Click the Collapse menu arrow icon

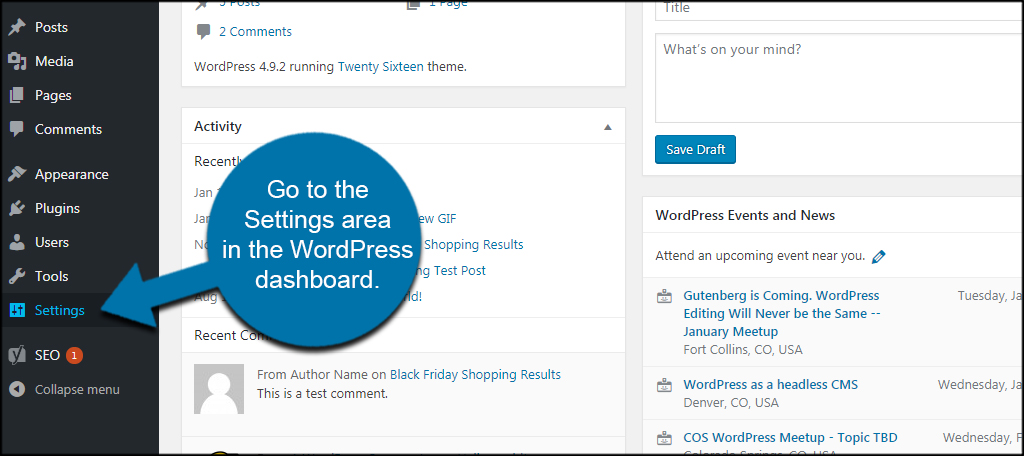16,389
